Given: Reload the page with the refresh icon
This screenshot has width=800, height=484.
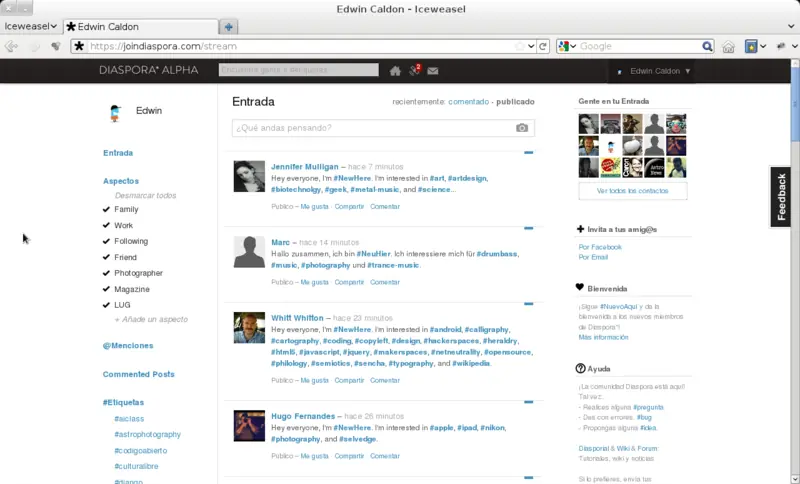Looking at the screenshot, I should click(543, 46).
